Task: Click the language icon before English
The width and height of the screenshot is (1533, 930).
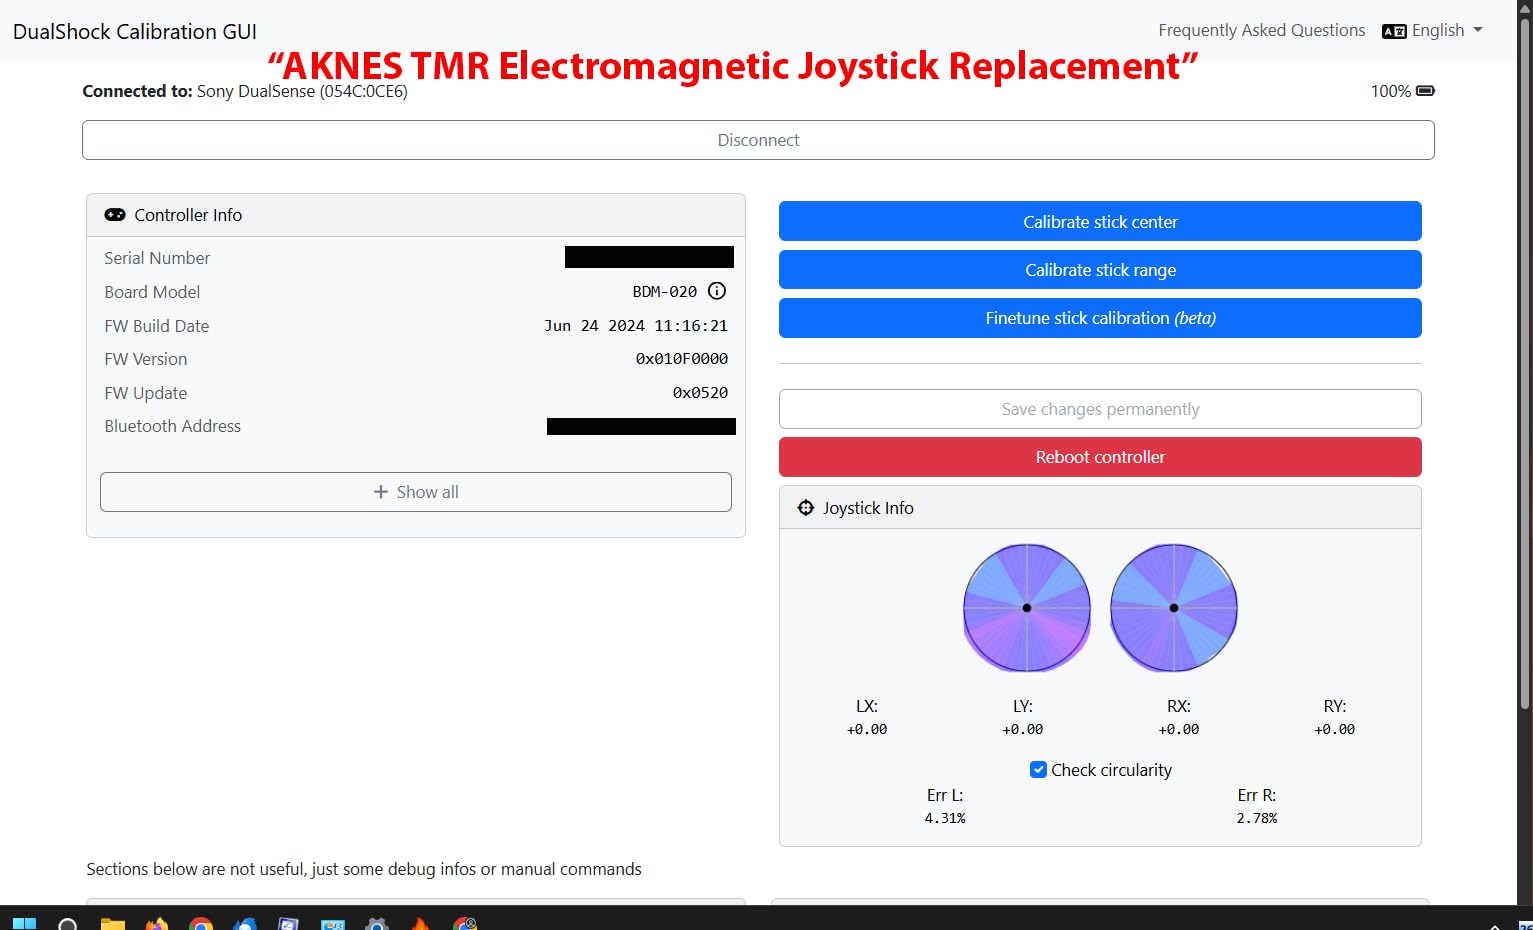Action: (x=1394, y=31)
